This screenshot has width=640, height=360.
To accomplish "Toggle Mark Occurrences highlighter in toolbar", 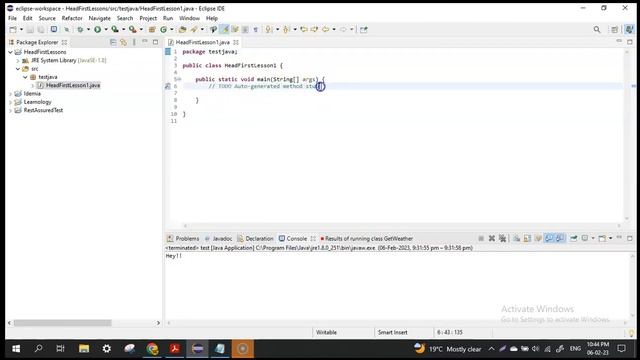I will pos(225,29).
